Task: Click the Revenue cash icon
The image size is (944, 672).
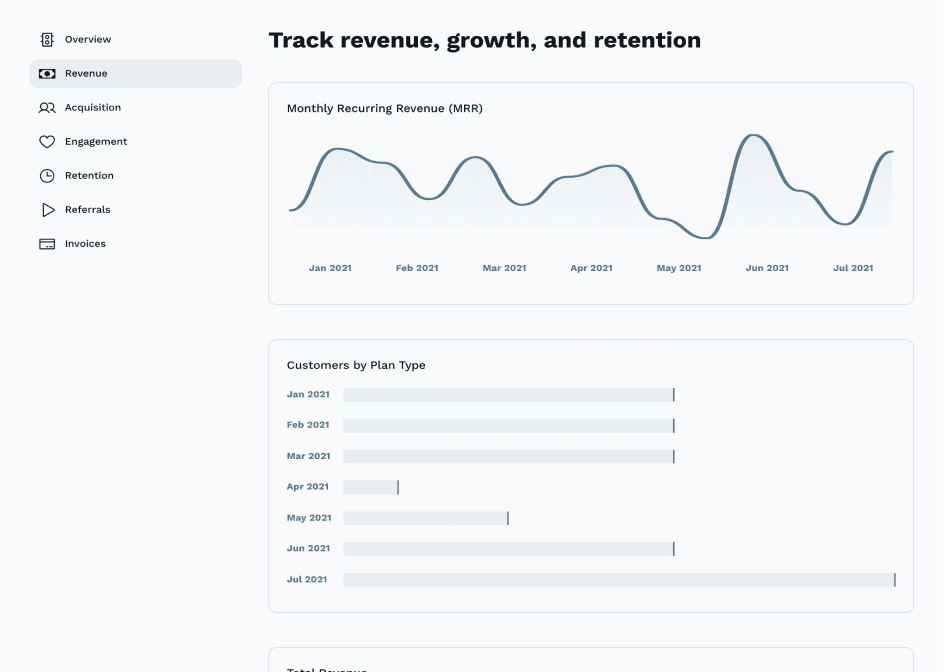Action: 47,74
